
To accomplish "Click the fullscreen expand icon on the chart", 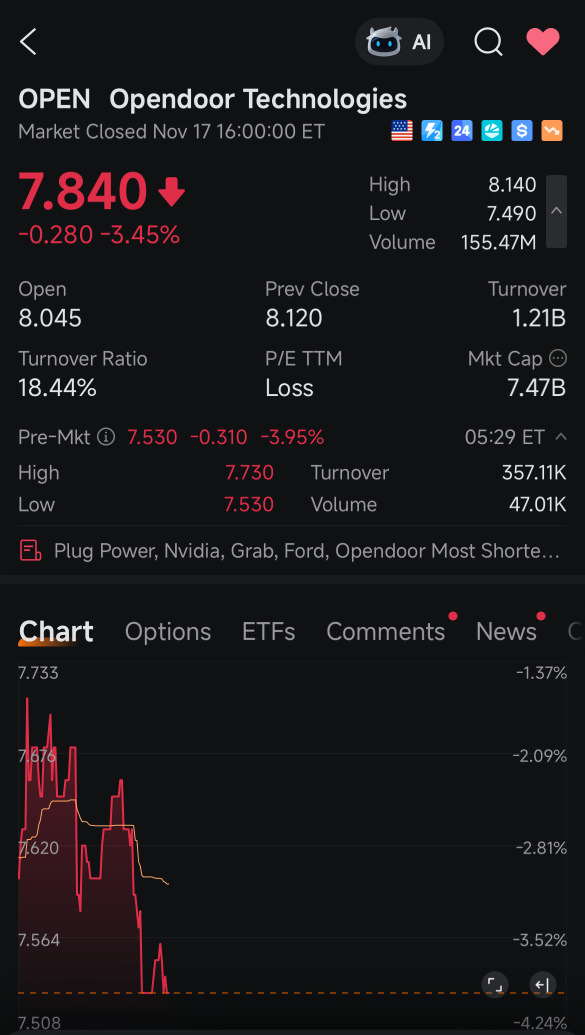I will (x=495, y=984).
